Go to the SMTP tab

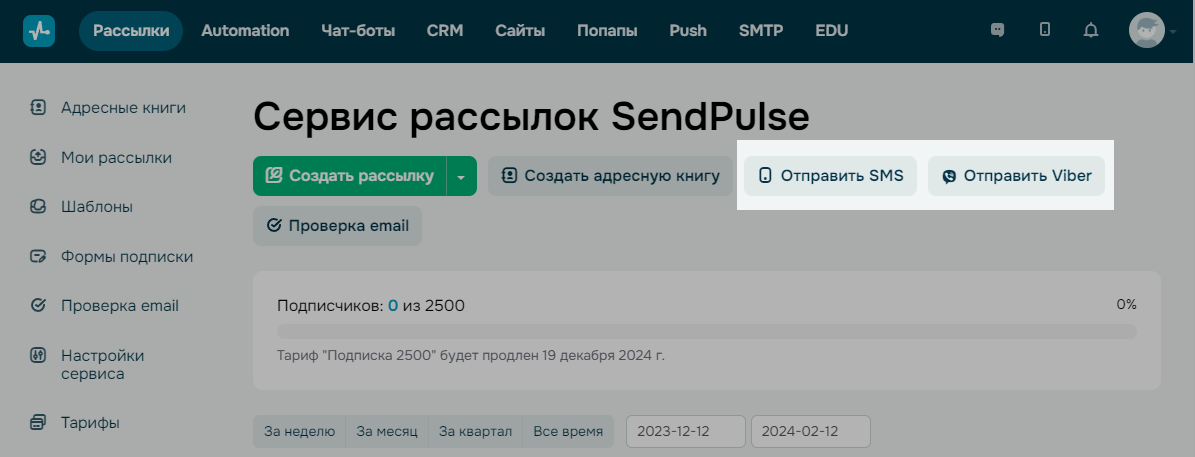coord(761,31)
